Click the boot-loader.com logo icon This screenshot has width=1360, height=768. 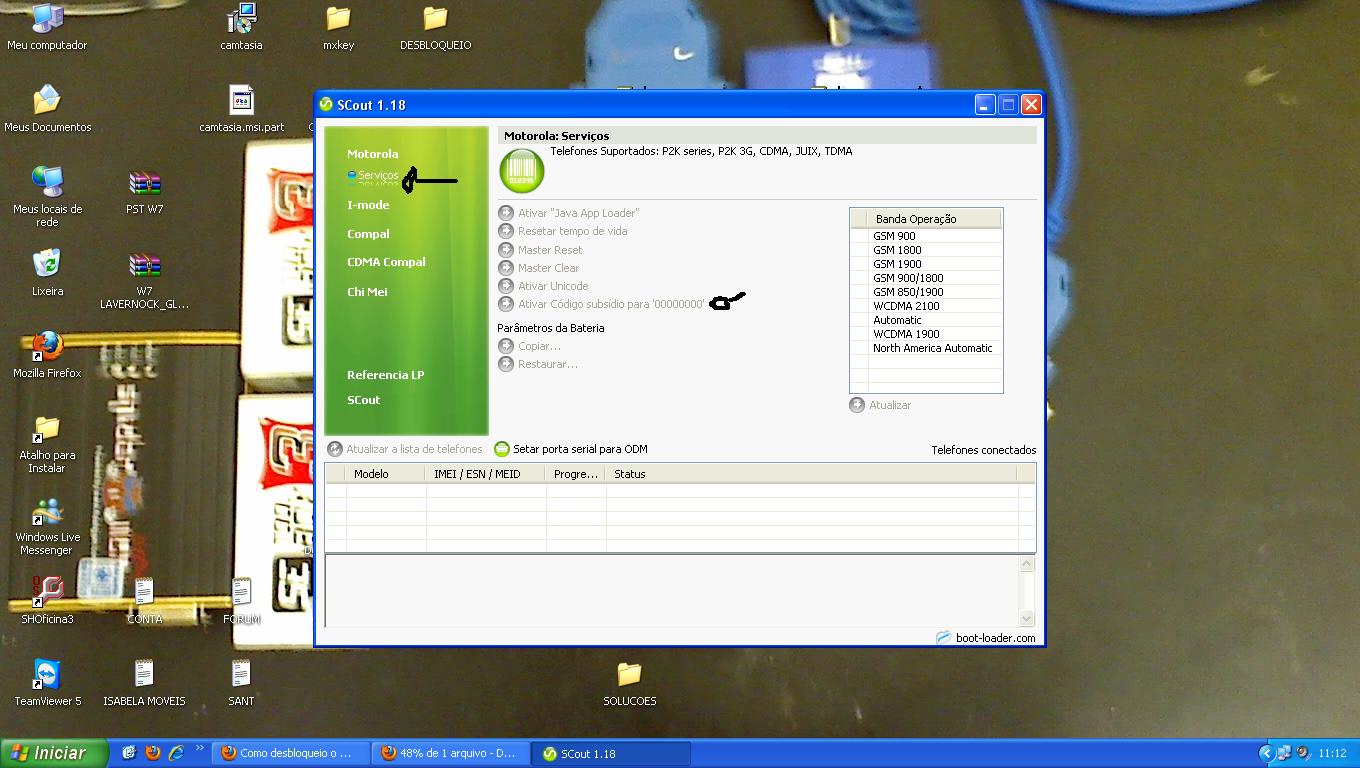click(x=943, y=638)
